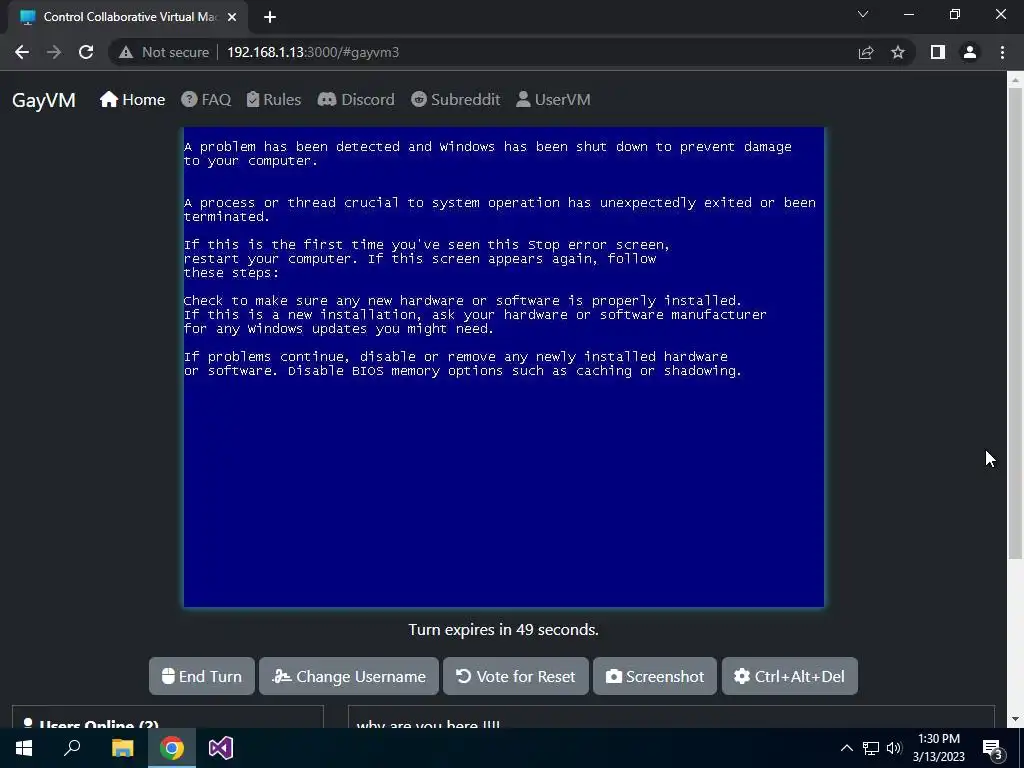Image resolution: width=1024 pixels, height=768 pixels.
Task: Open the UserVM link
Action: [553, 99]
